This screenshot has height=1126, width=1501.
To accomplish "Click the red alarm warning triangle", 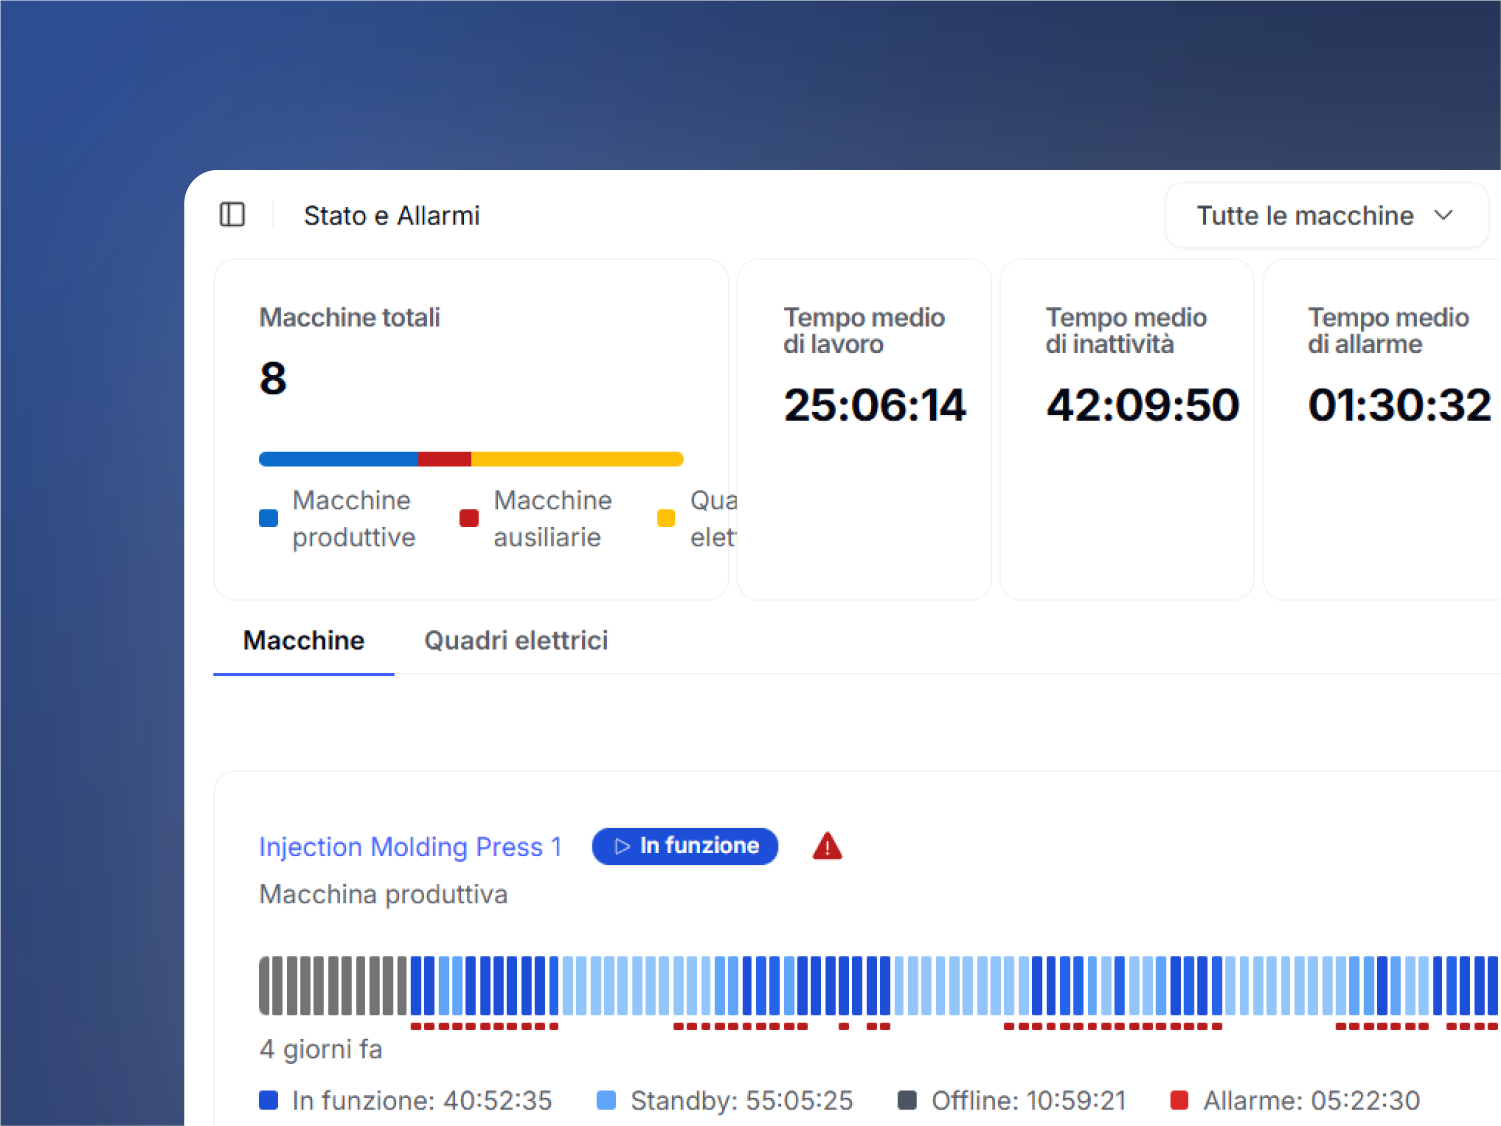I will 827,847.
